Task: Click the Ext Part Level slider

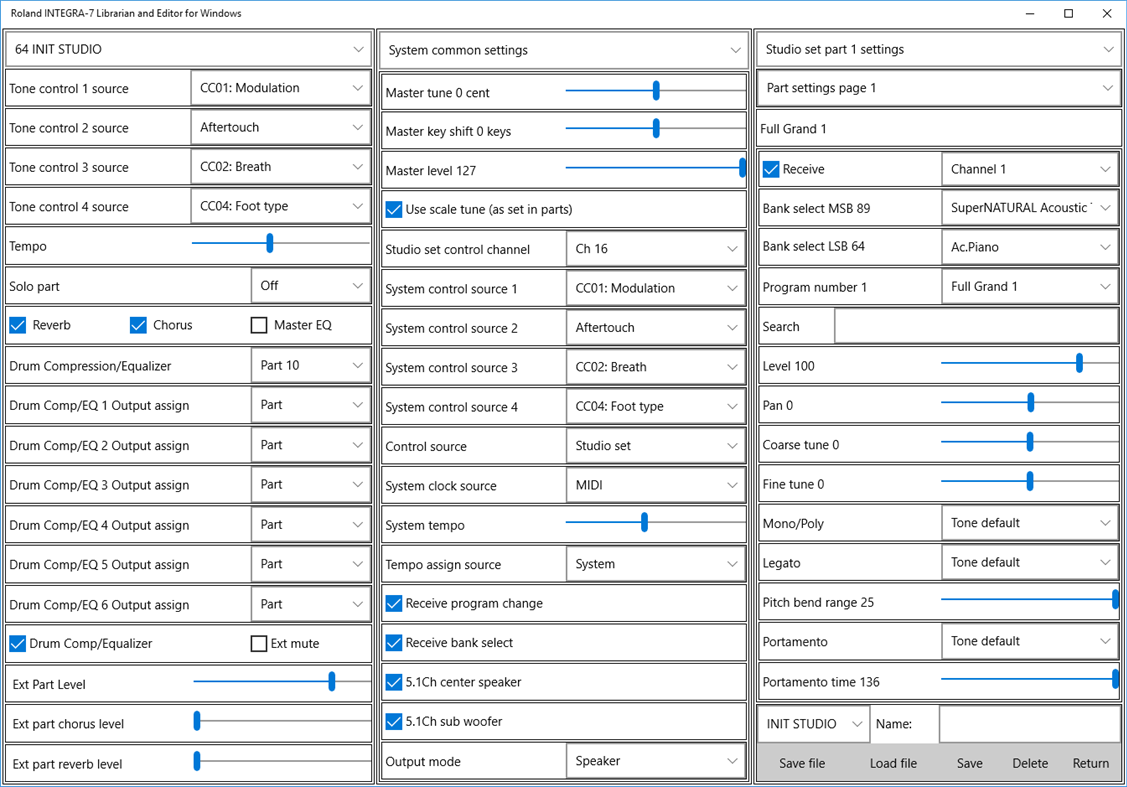Action: click(282, 681)
